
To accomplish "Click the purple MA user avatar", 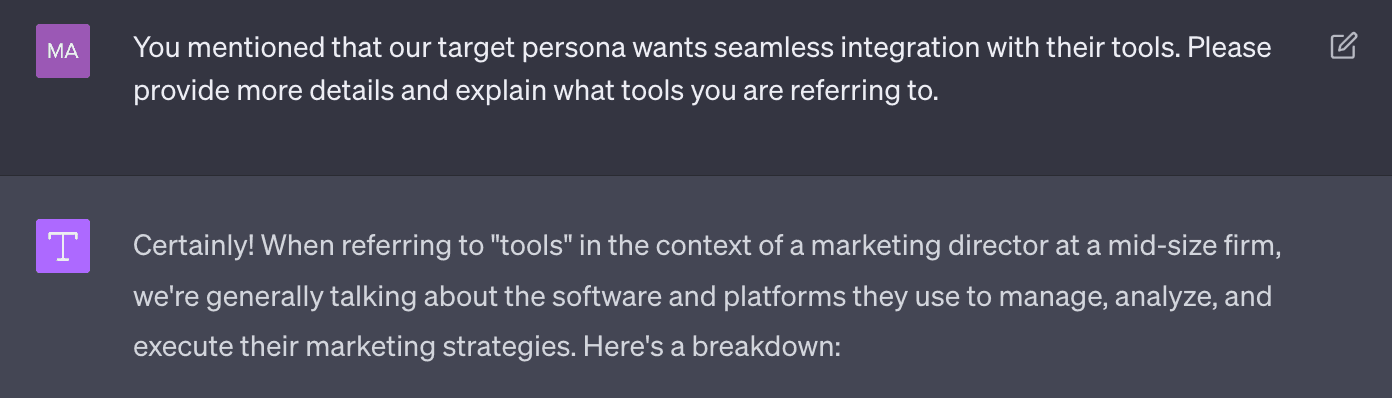I will 63,51.
